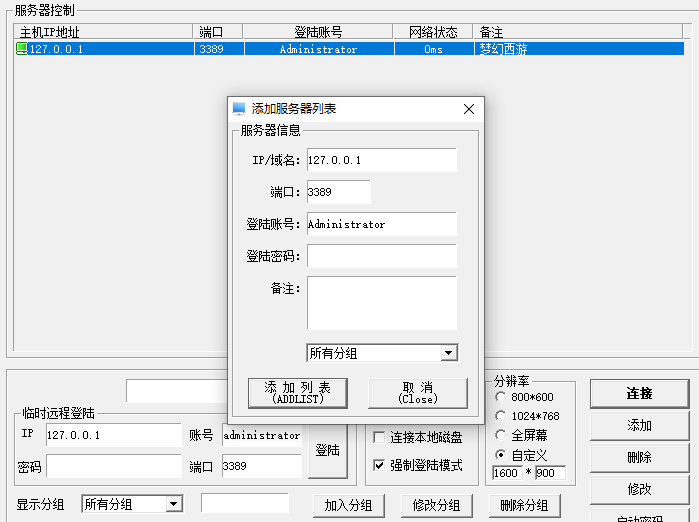Click the green server status icon for 127.0.0.1
This screenshot has width=699, height=522.
(22, 49)
